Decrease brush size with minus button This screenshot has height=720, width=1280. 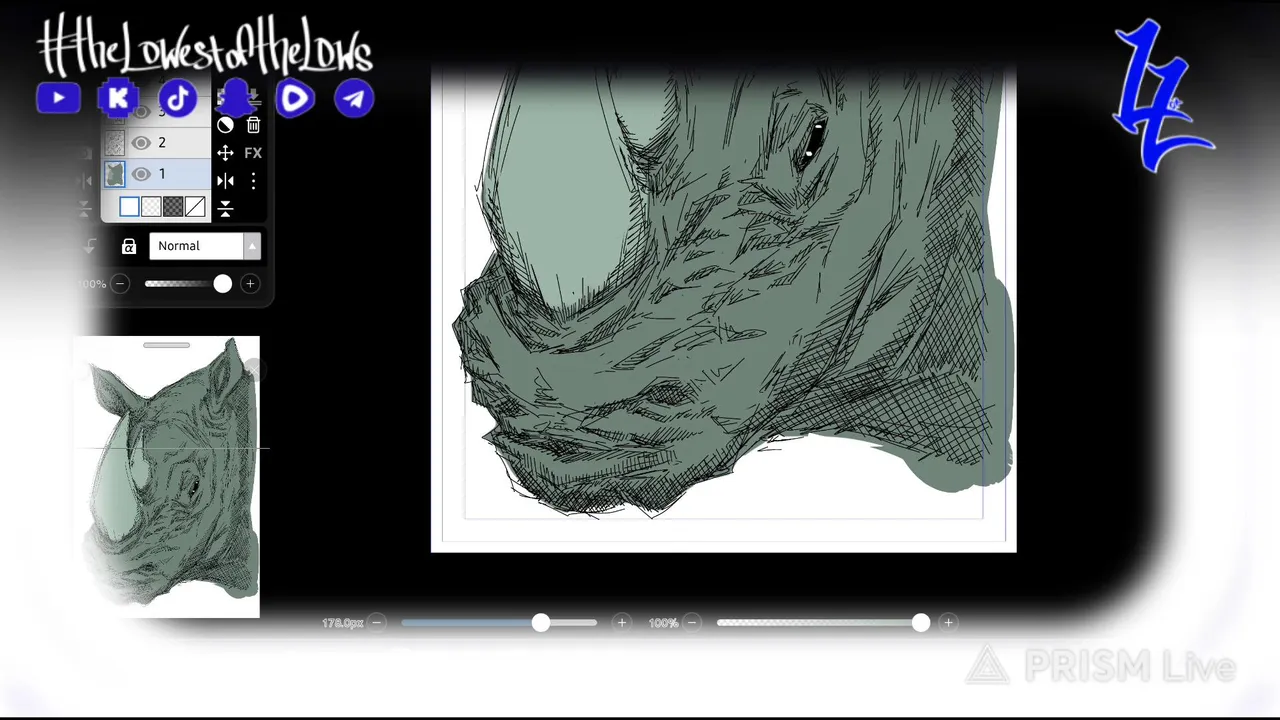pyautogui.click(x=377, y=622)
